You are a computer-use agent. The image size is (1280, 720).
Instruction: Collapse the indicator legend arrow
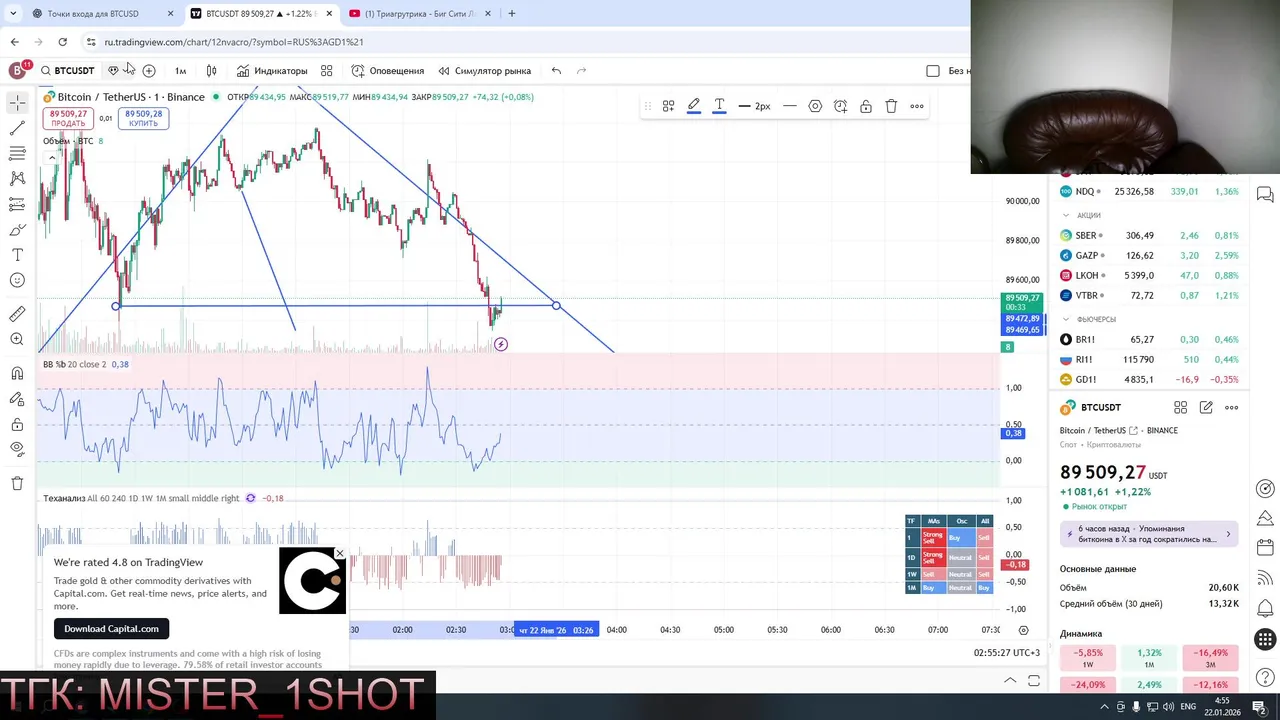coord(52,157)
